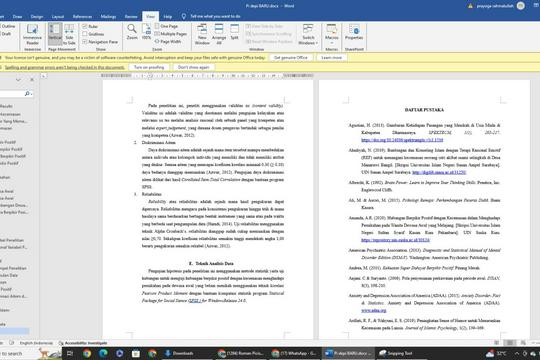Screen dimensions: 540x360
Task: Click Tell me what you want field
Action: [215, 16]
